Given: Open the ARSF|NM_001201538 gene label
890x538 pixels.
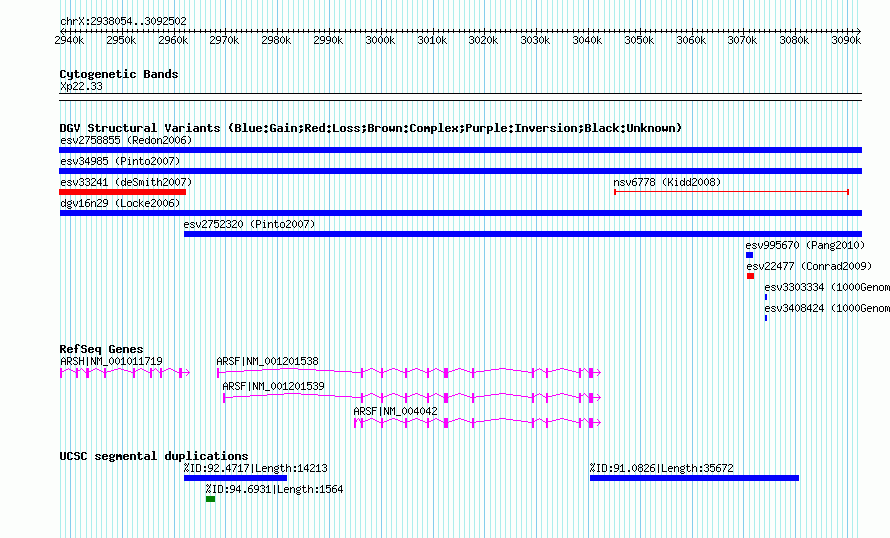Looking at the screenshot, I should (x=267, y=361).
